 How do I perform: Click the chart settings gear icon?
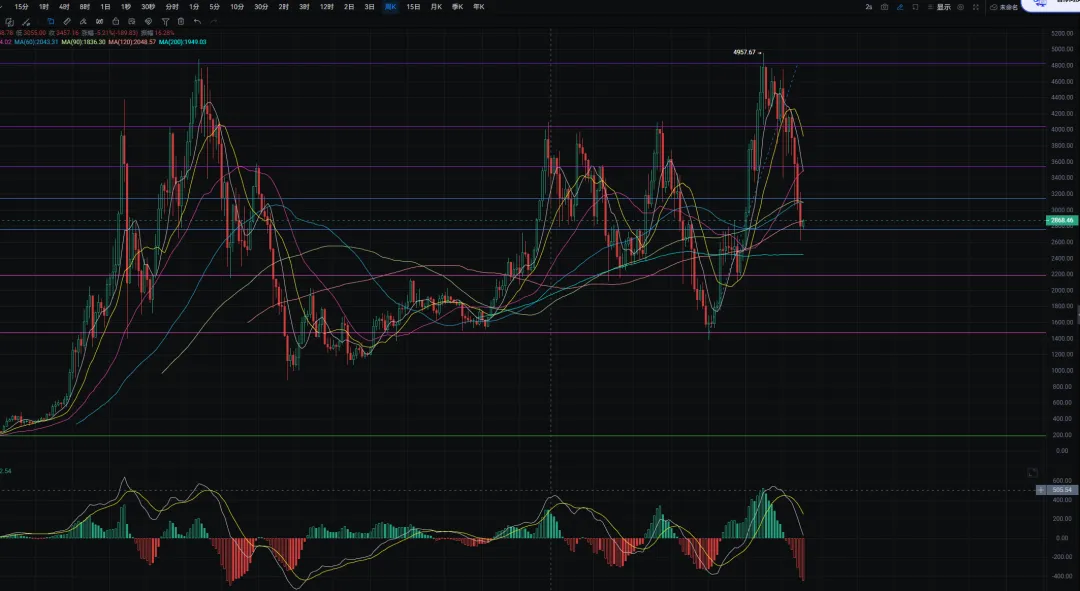(961, 7)
